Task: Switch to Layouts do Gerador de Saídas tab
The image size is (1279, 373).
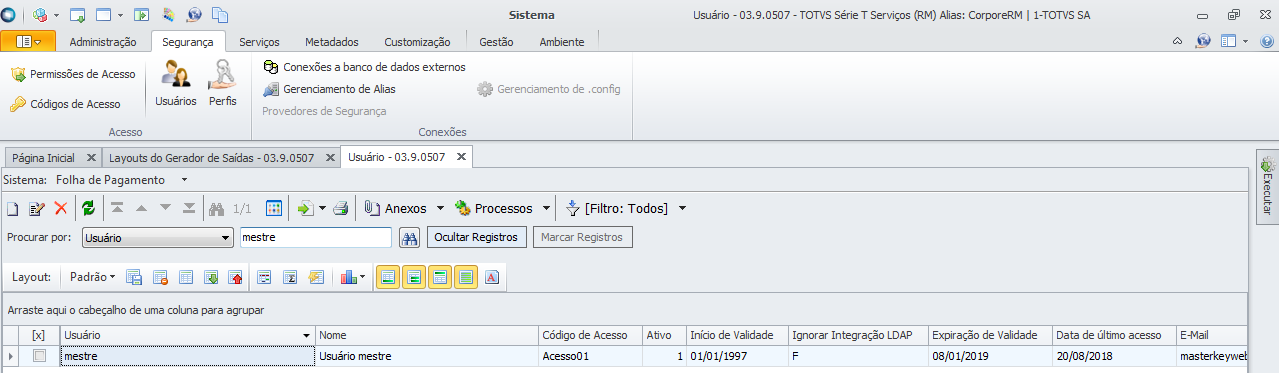Action: tap(211, 158)
